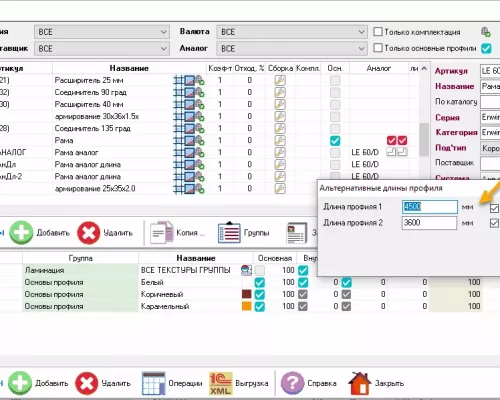Click green plus Add icon above groups table
This screenshot has height=400, width=500.
pos(21,232)
